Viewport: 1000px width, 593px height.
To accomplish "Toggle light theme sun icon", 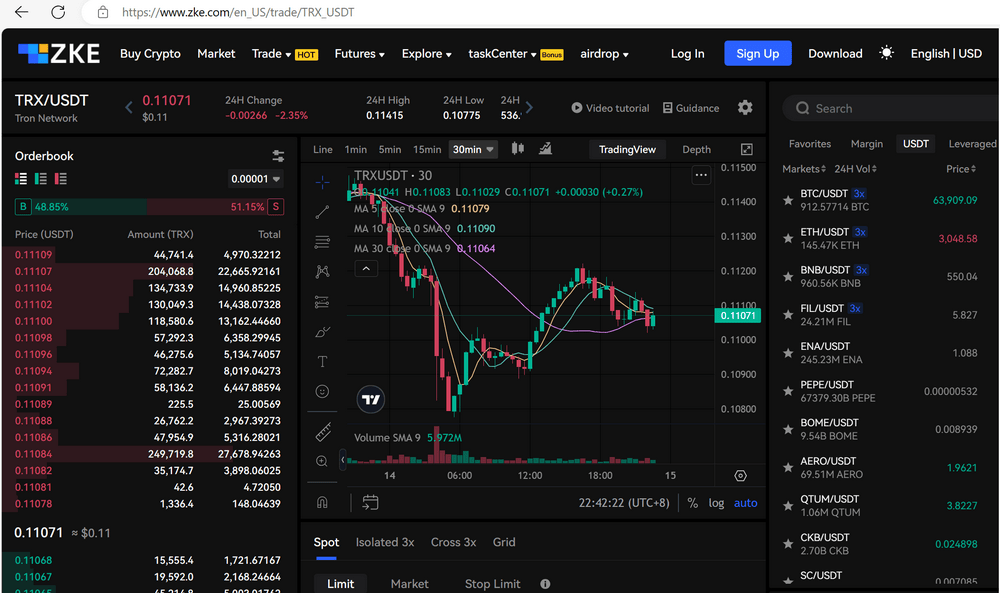I will pos(886,53).
